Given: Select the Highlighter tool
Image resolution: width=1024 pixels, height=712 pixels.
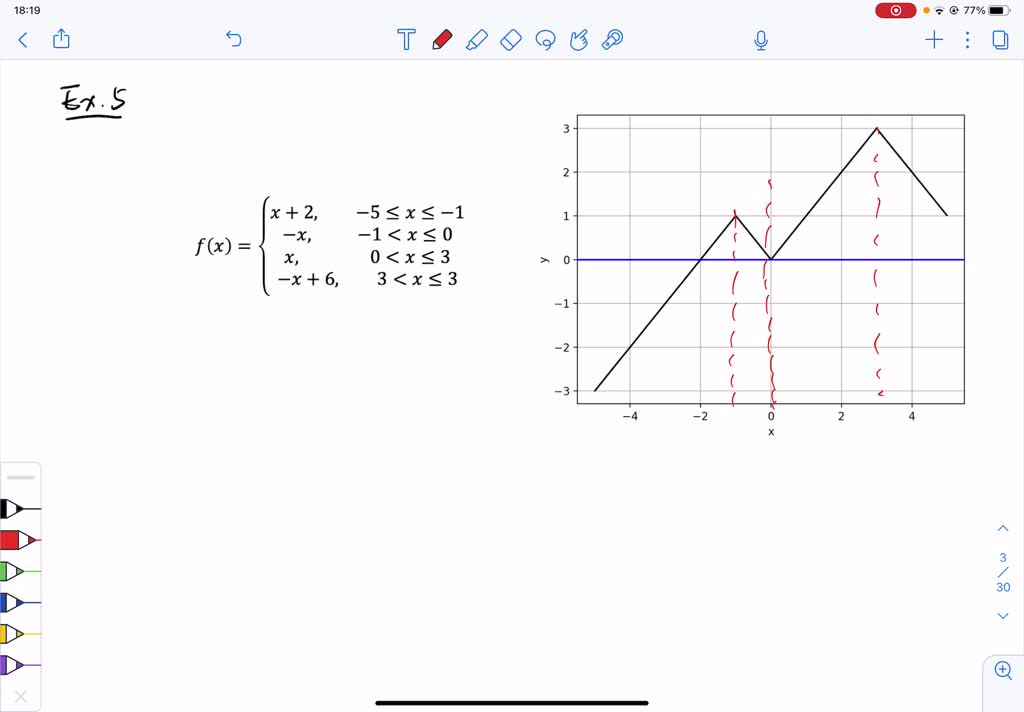Looking at the screenshot, I should 477,40.
